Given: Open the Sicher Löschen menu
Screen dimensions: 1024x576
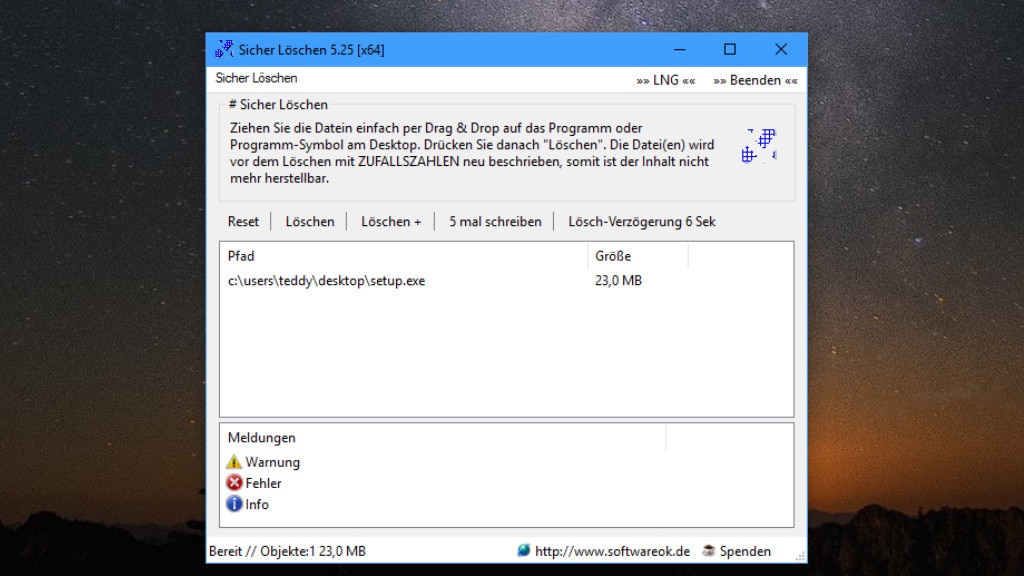Looking at the screenshot, I should tap(255, 78).
